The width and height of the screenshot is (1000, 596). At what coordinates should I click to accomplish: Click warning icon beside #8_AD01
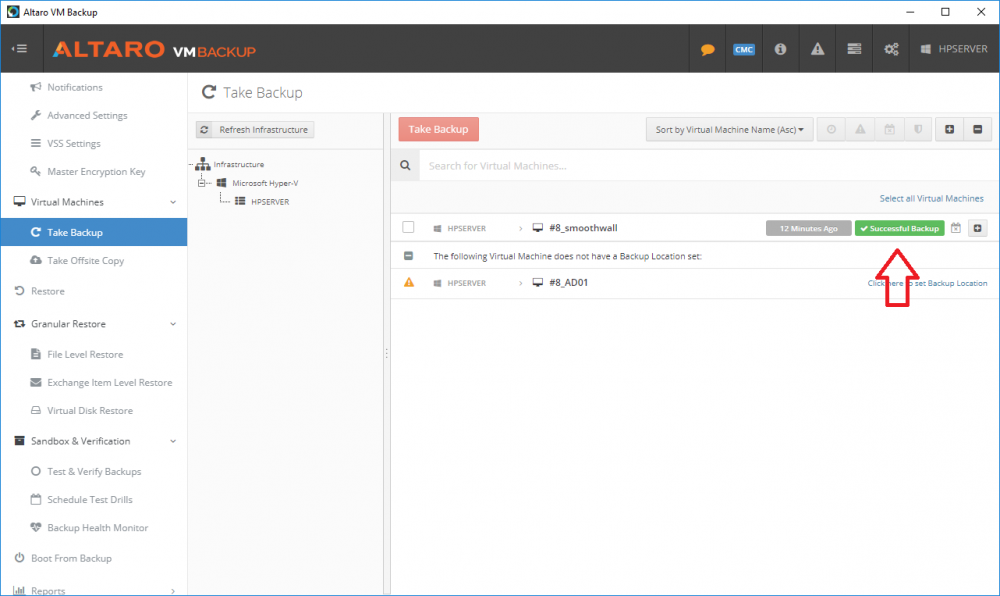[x=409, y=282]
